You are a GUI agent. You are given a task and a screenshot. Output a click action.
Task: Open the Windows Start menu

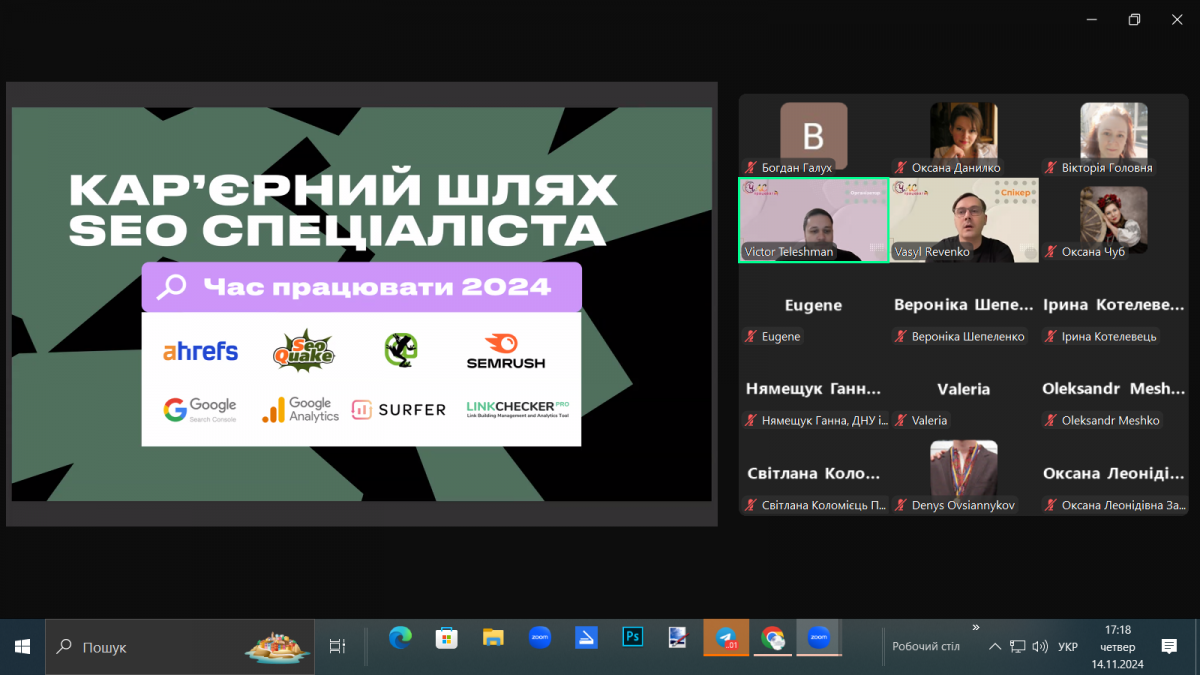point(22,647)
